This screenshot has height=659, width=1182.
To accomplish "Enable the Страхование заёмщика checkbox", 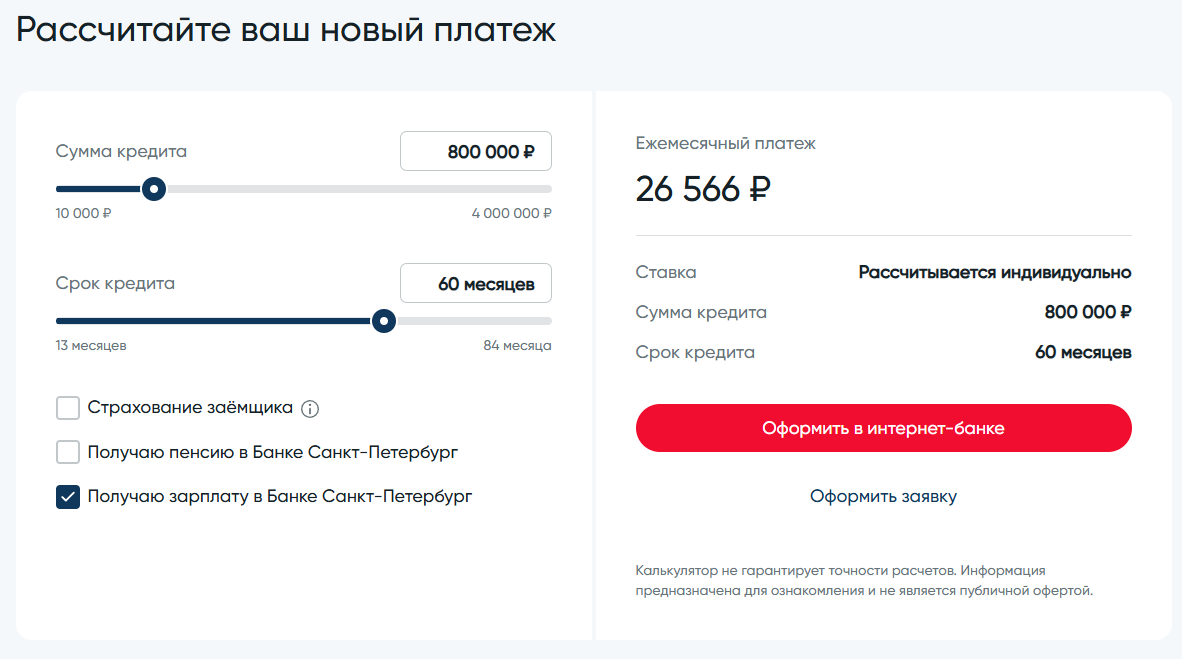I will point(68,408).
